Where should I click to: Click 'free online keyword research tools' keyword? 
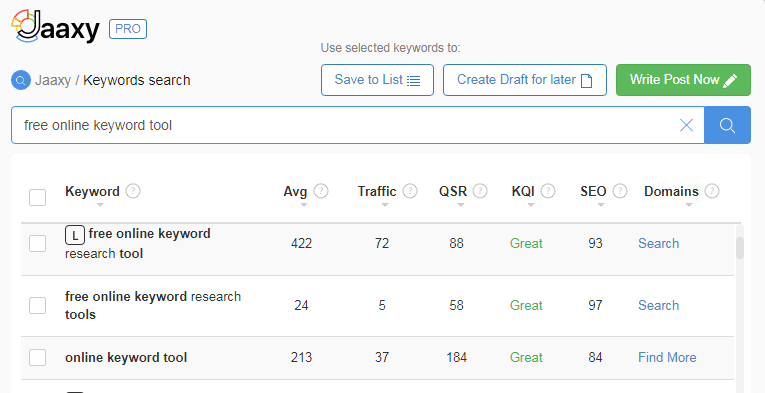pos(153,305)
